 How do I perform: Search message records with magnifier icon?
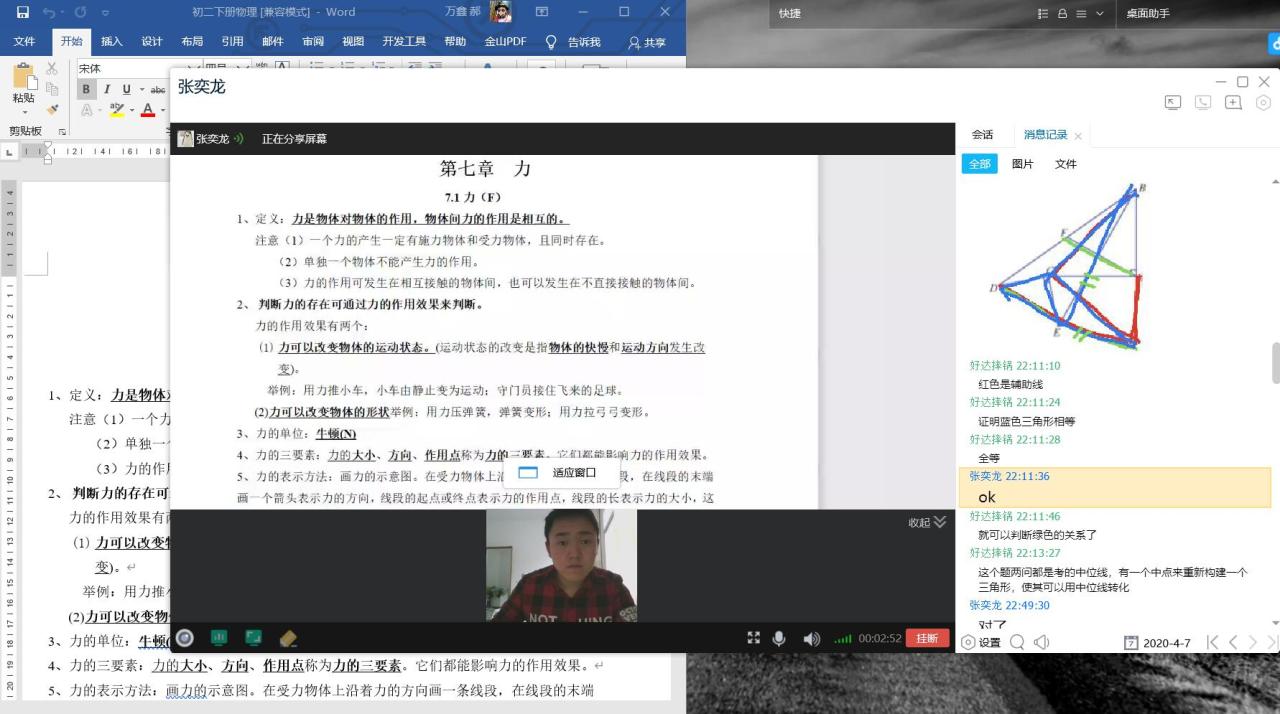pyautogui.click(x=1016, y=643)
